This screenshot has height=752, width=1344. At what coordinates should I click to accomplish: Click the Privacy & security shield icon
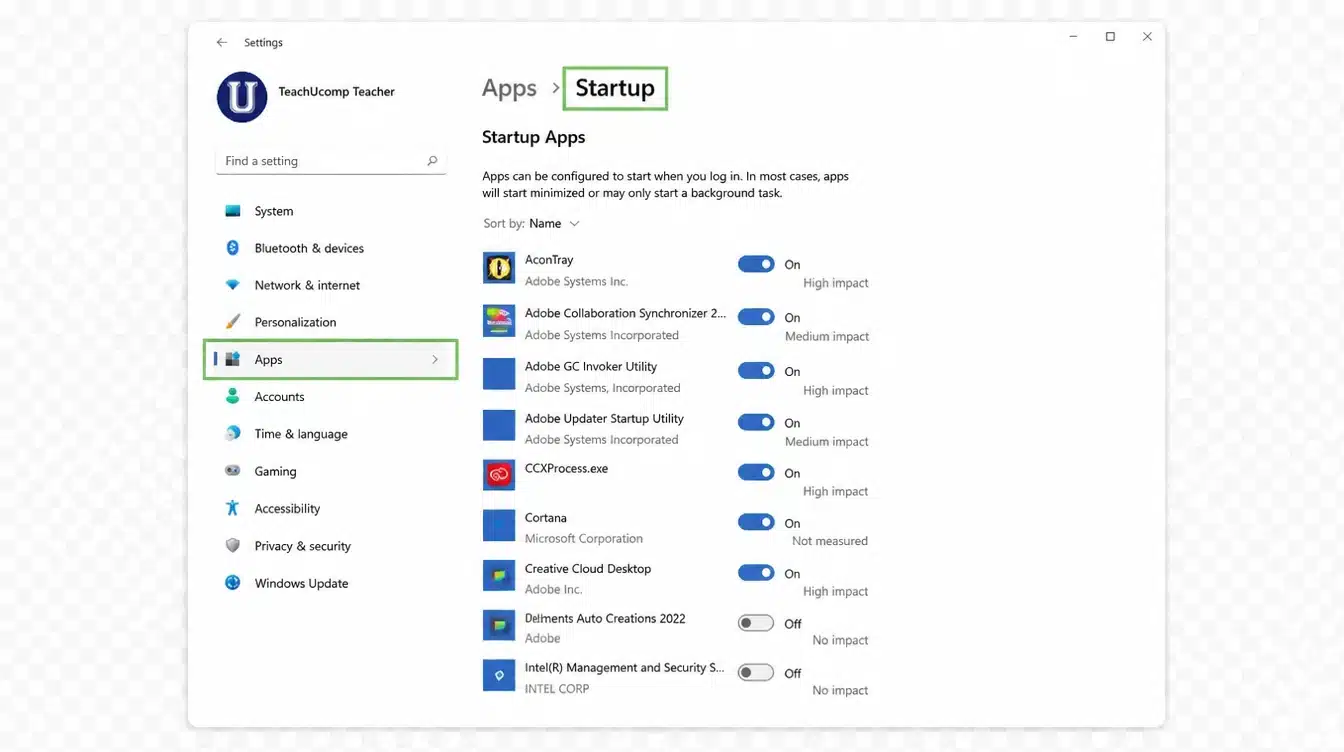tap(233, 545)
